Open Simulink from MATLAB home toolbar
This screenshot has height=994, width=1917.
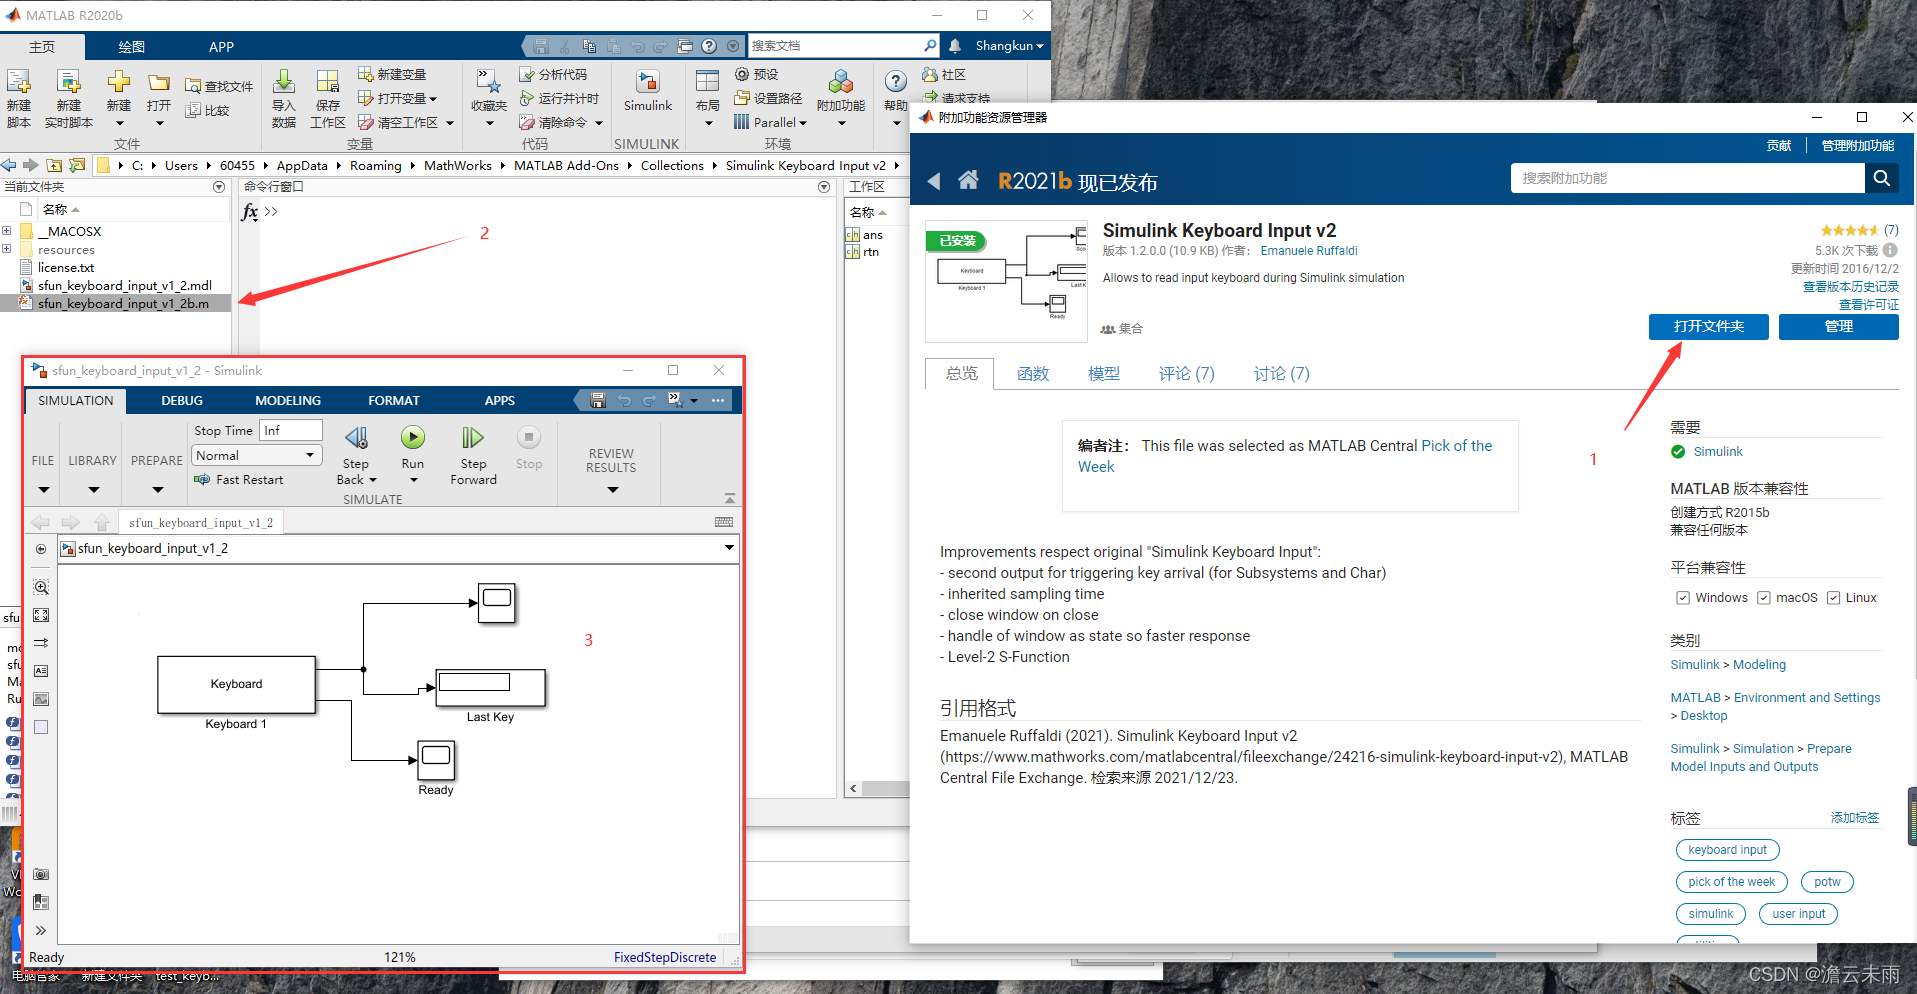(x=647, y=92)
